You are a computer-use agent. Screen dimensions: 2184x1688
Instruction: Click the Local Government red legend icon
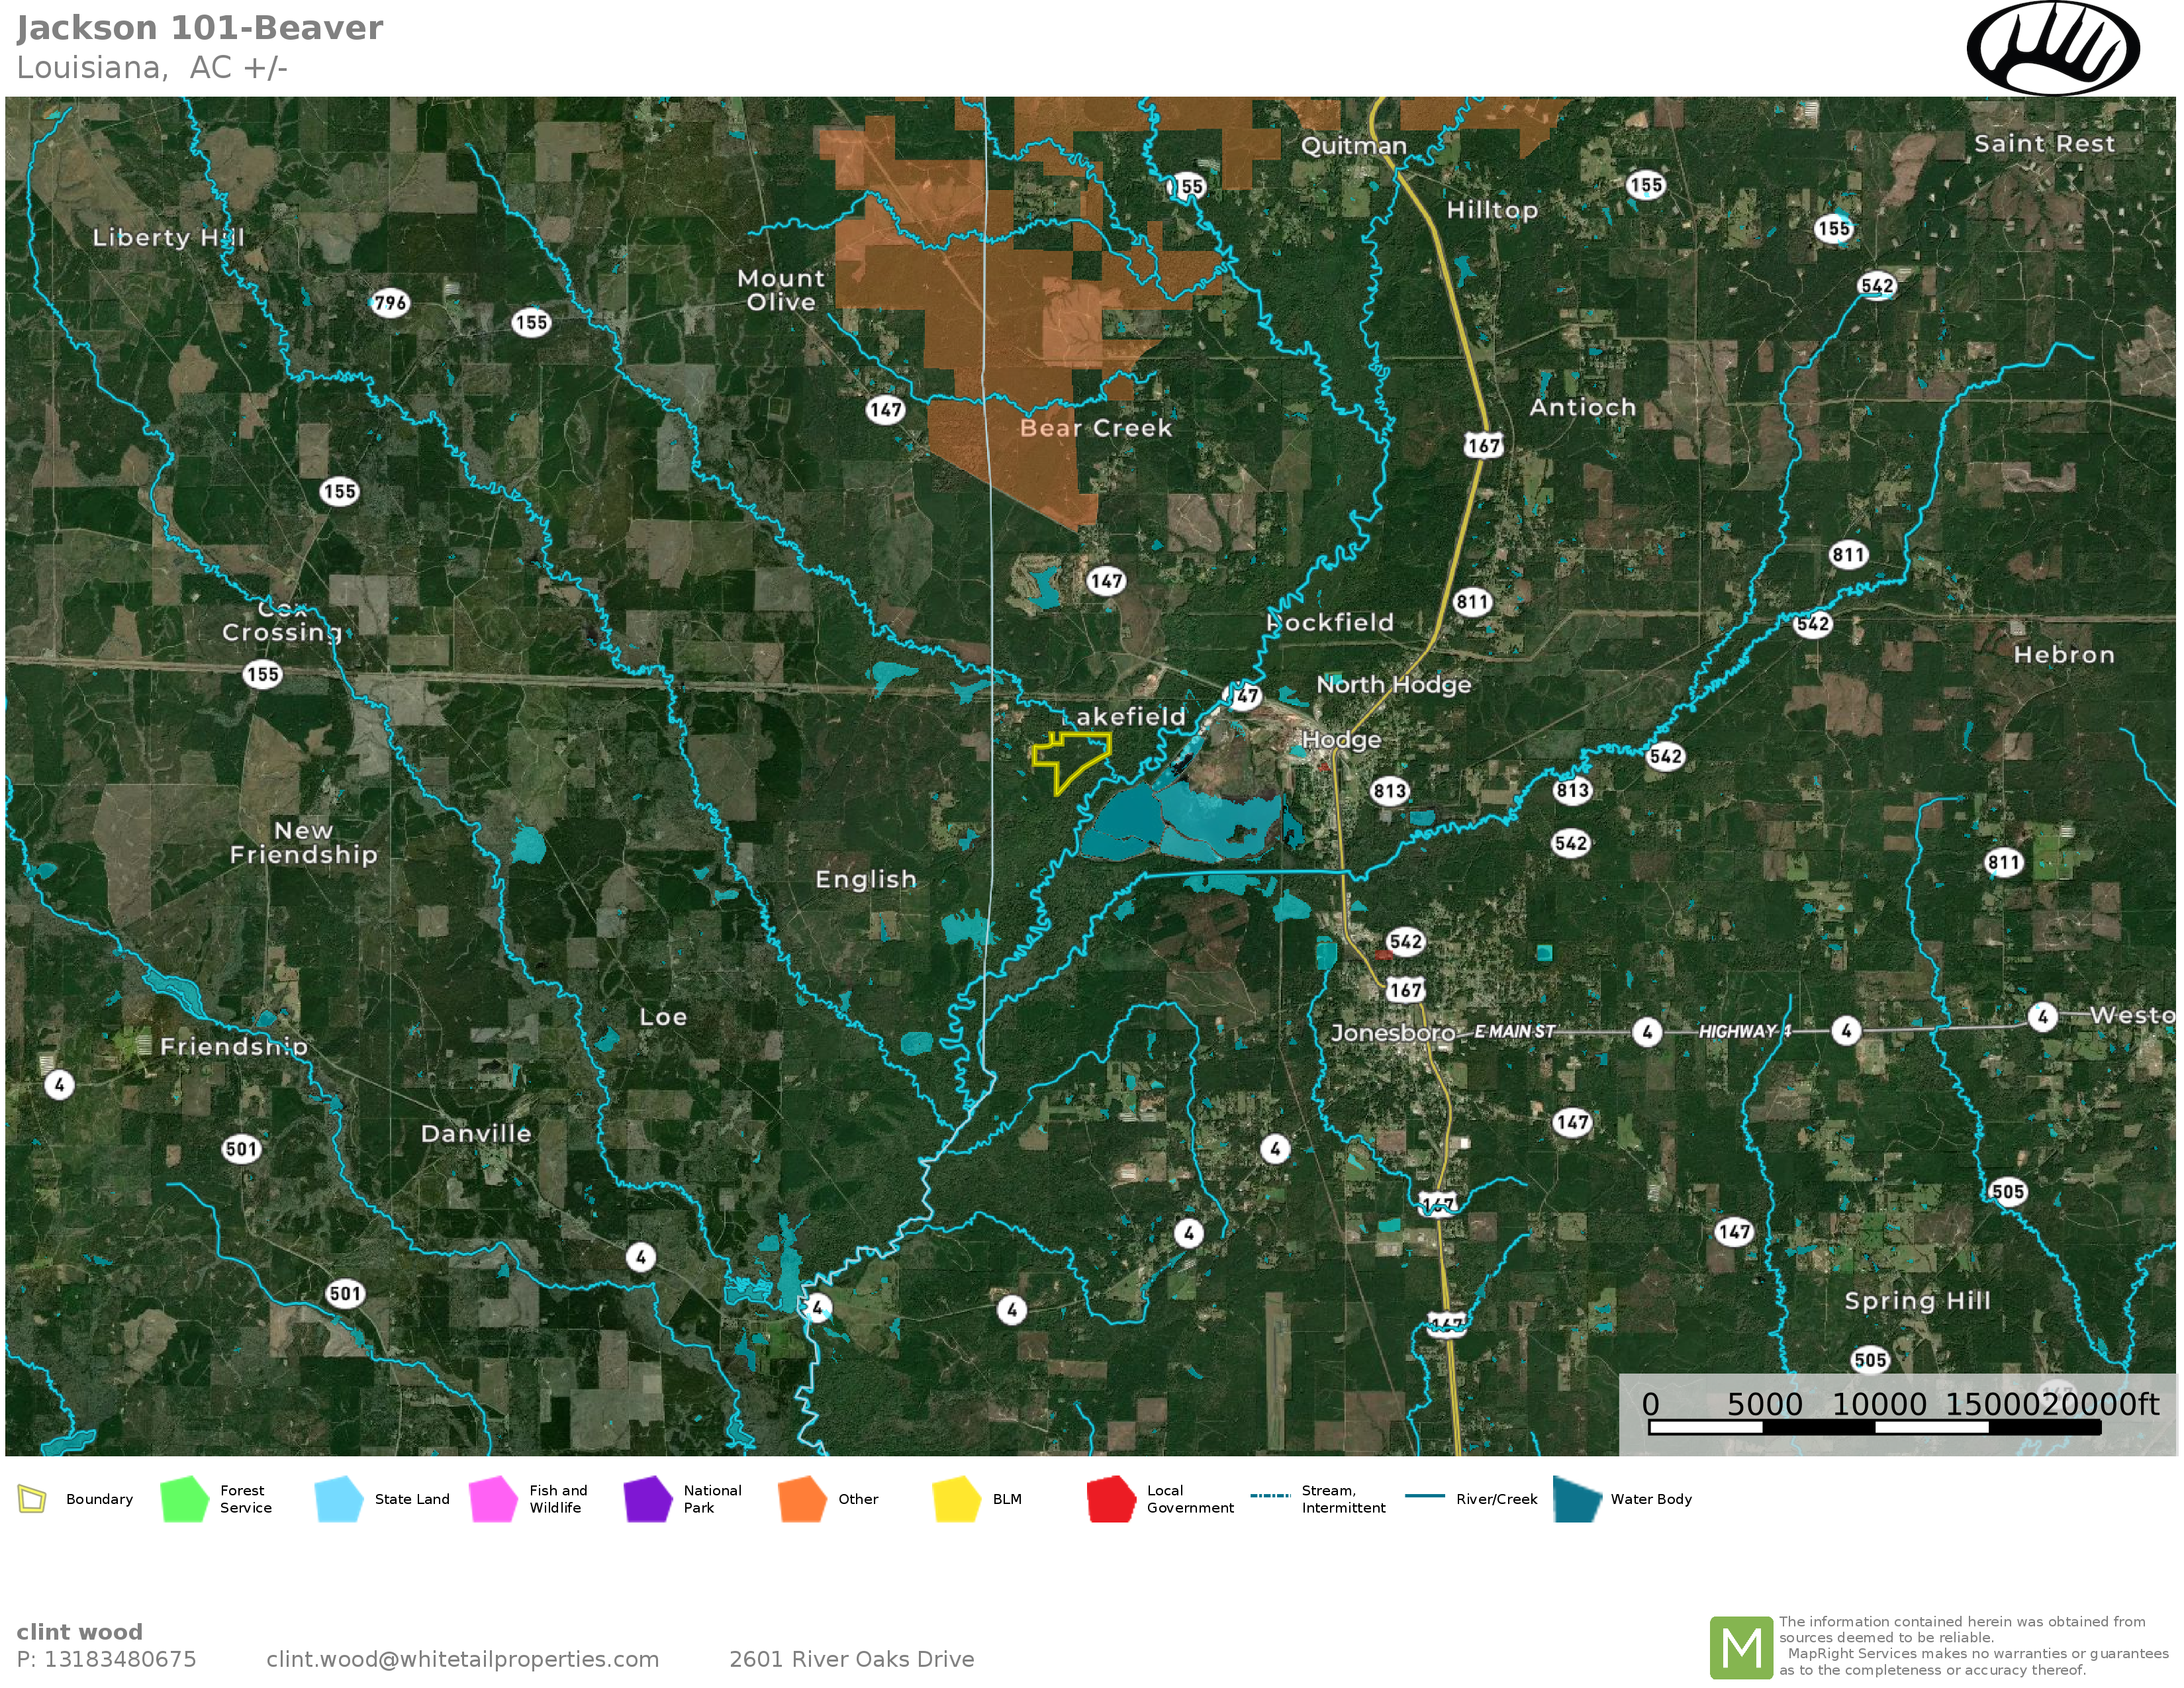pos(1111,1499)
